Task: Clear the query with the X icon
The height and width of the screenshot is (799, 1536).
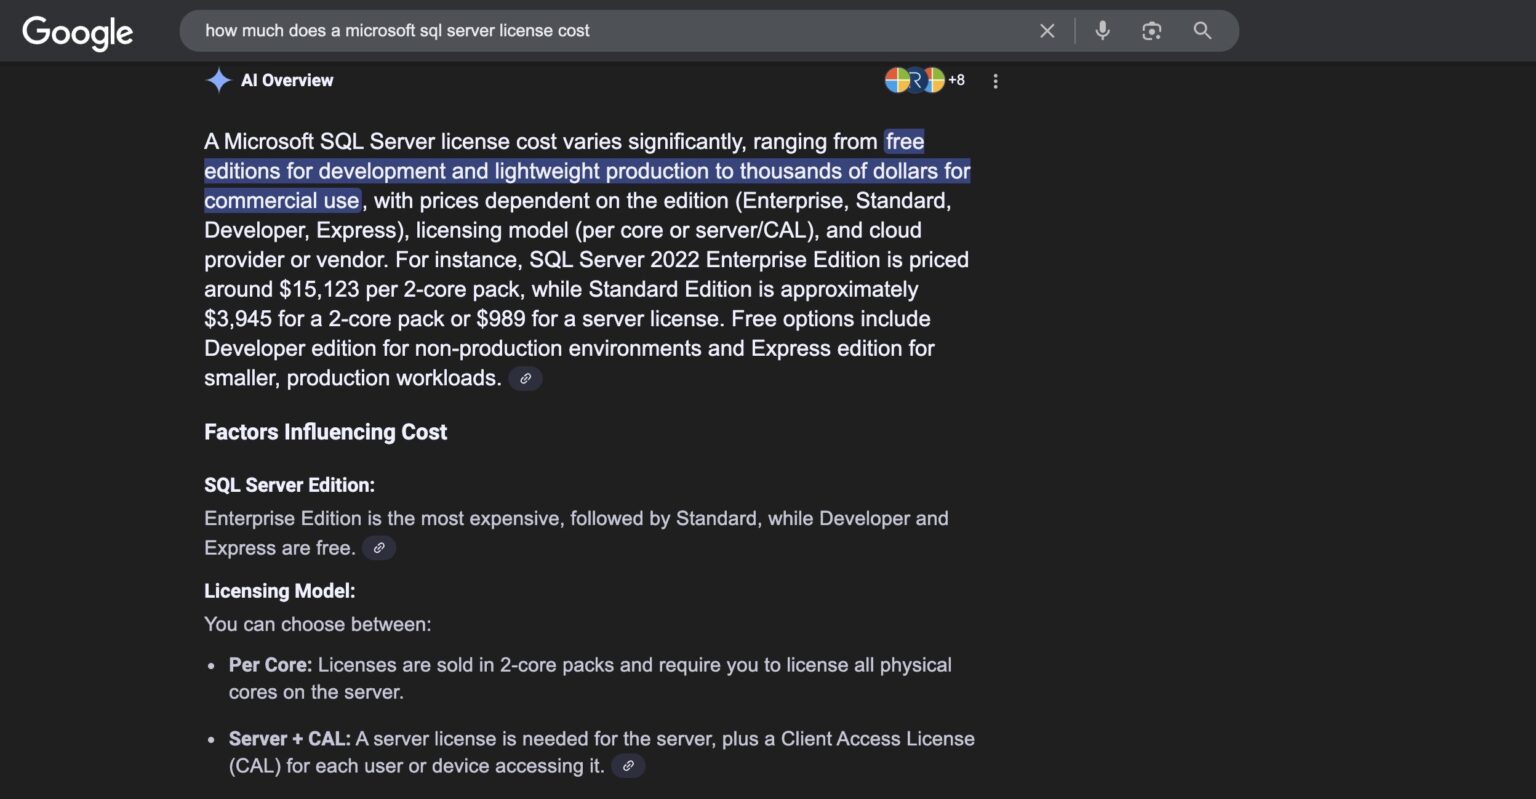Action: coord(1046,31)
